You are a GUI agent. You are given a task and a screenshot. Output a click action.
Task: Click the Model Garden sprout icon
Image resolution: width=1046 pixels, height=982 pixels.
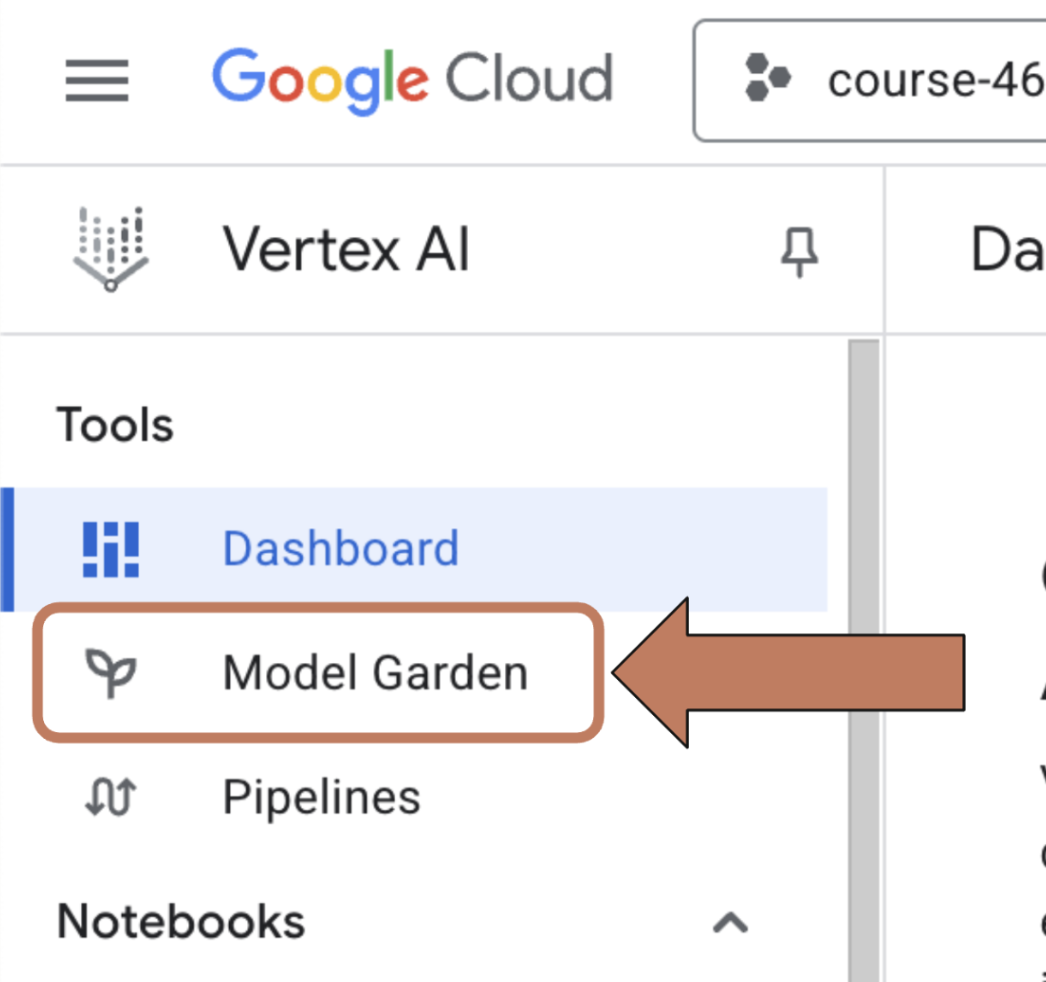click(111, 672)
